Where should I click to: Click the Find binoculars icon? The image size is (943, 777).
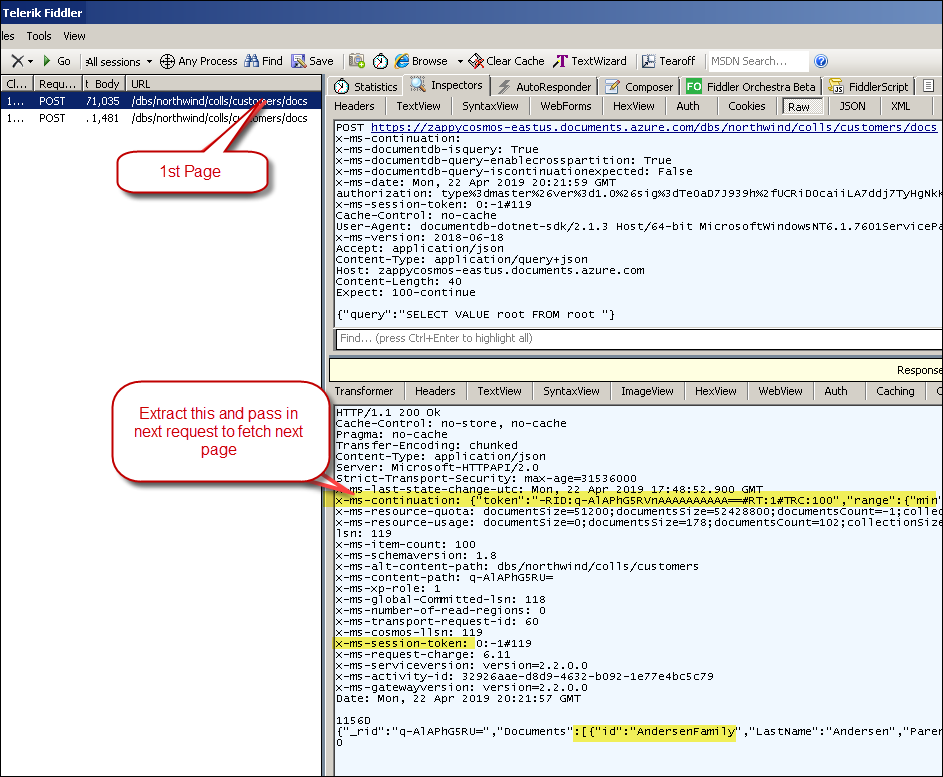[251, 61]
